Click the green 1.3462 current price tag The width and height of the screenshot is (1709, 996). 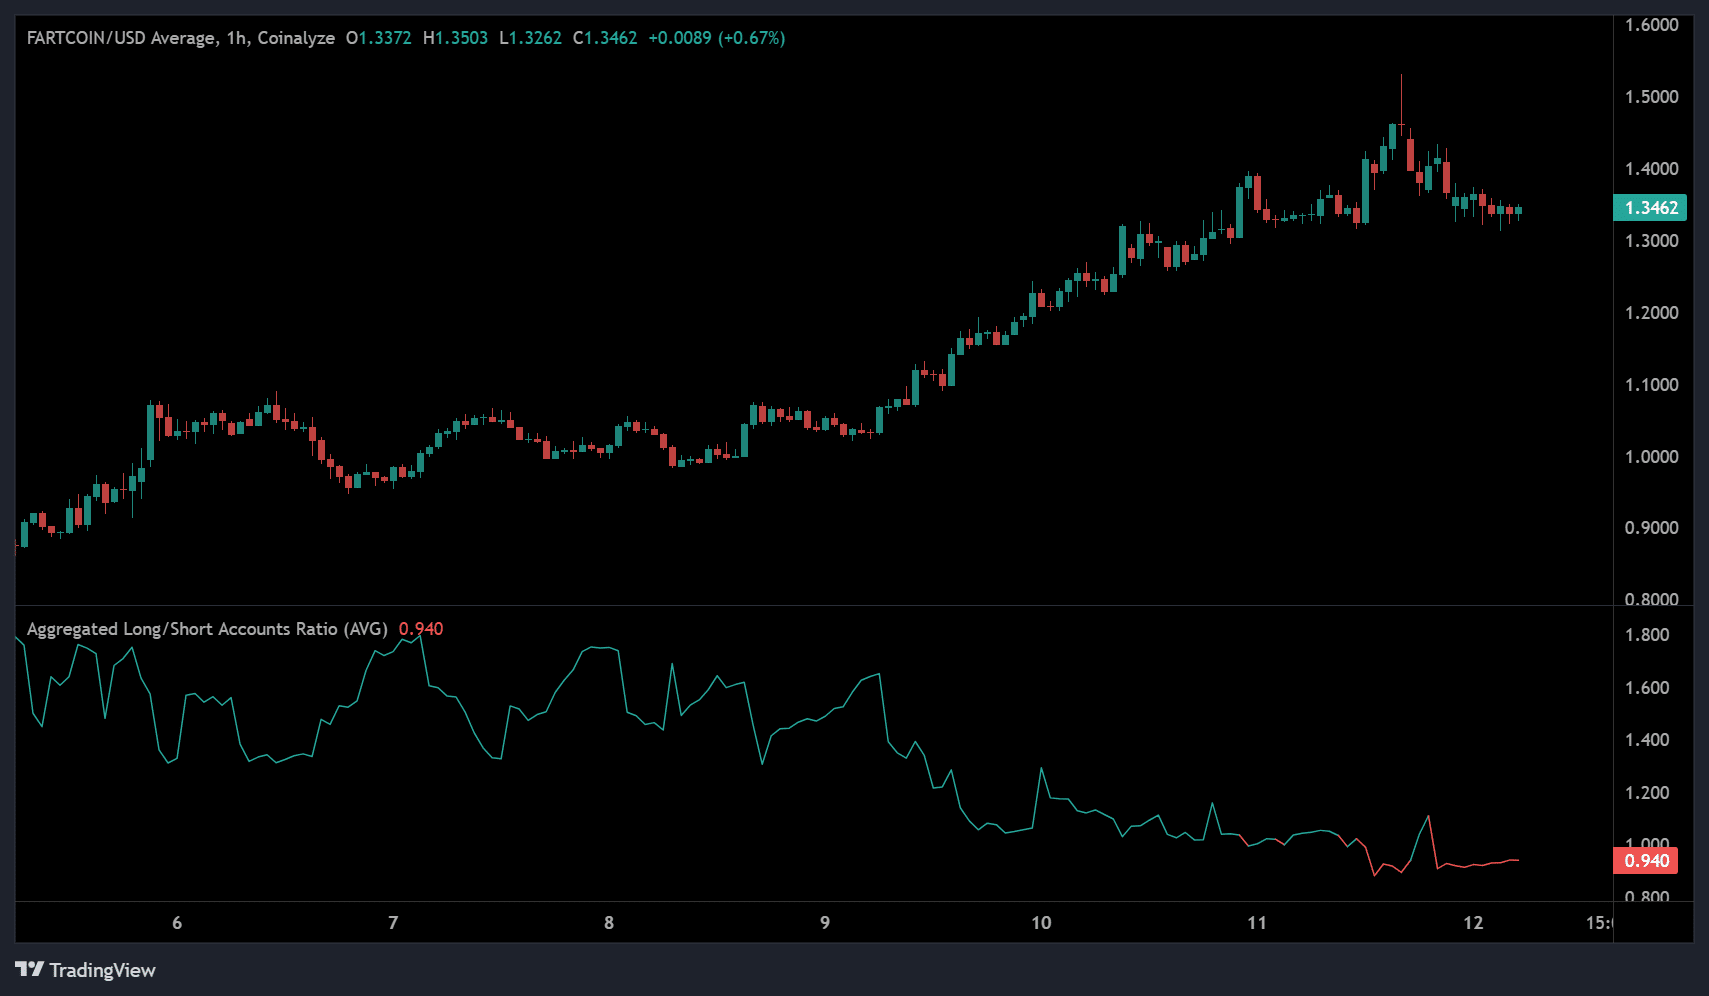[x=1650, y=208]
